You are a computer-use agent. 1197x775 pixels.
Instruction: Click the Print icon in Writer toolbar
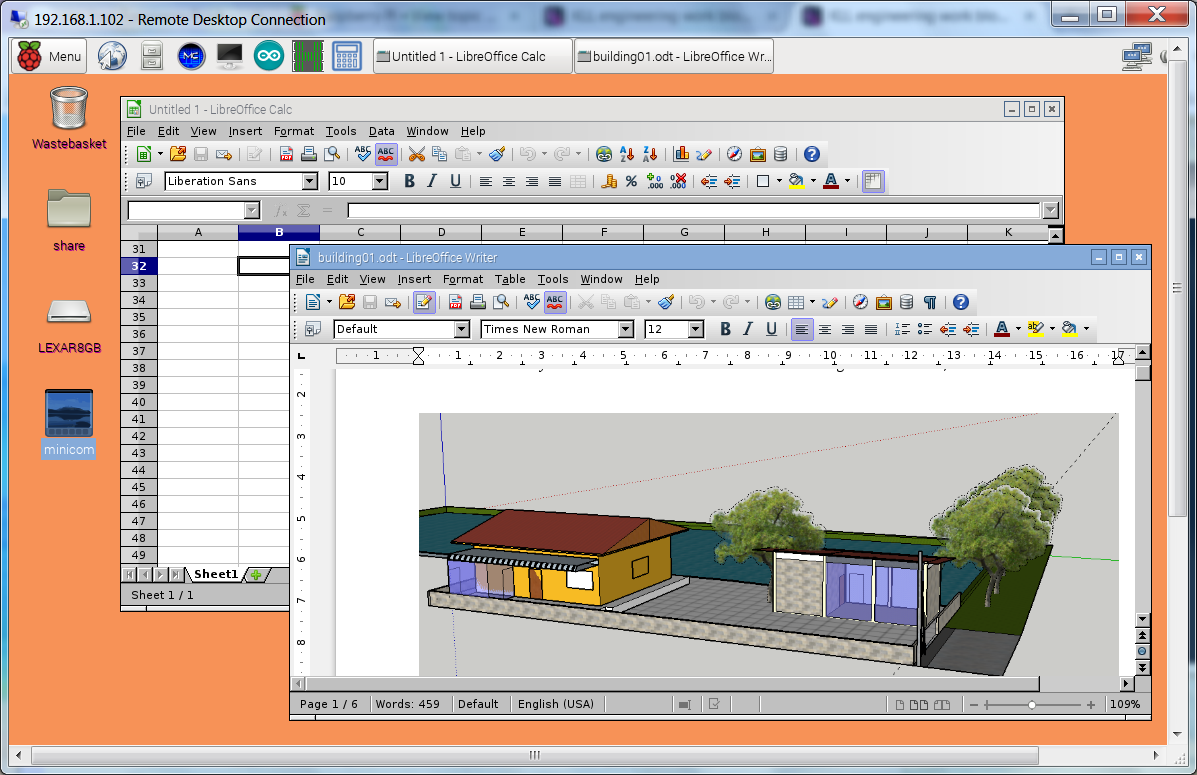click(478, 302)
